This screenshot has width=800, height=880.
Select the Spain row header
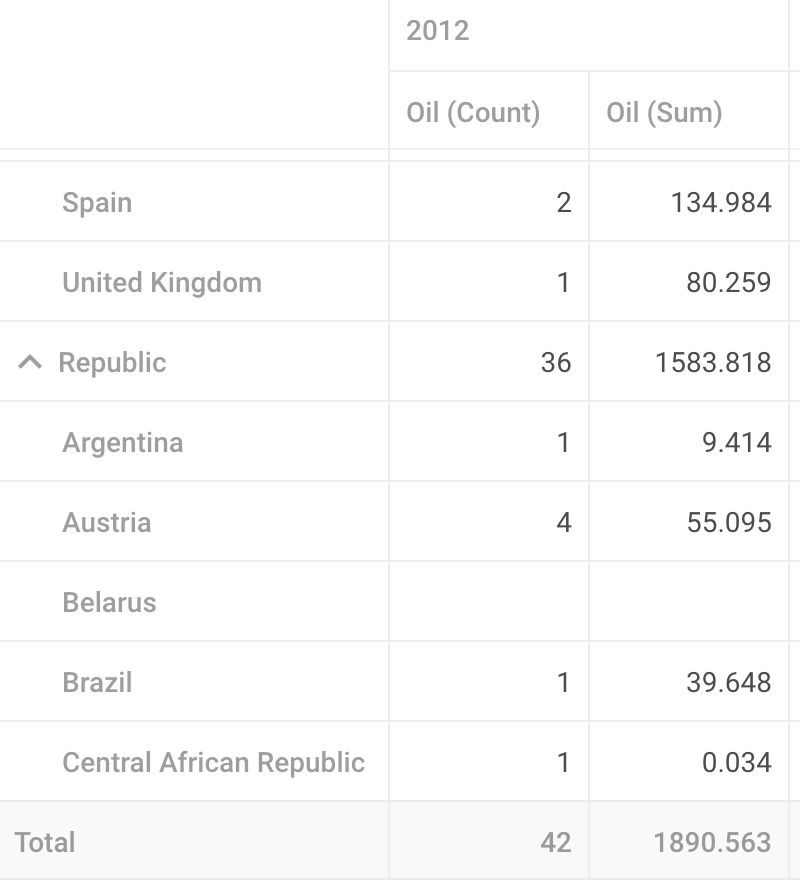194,202
